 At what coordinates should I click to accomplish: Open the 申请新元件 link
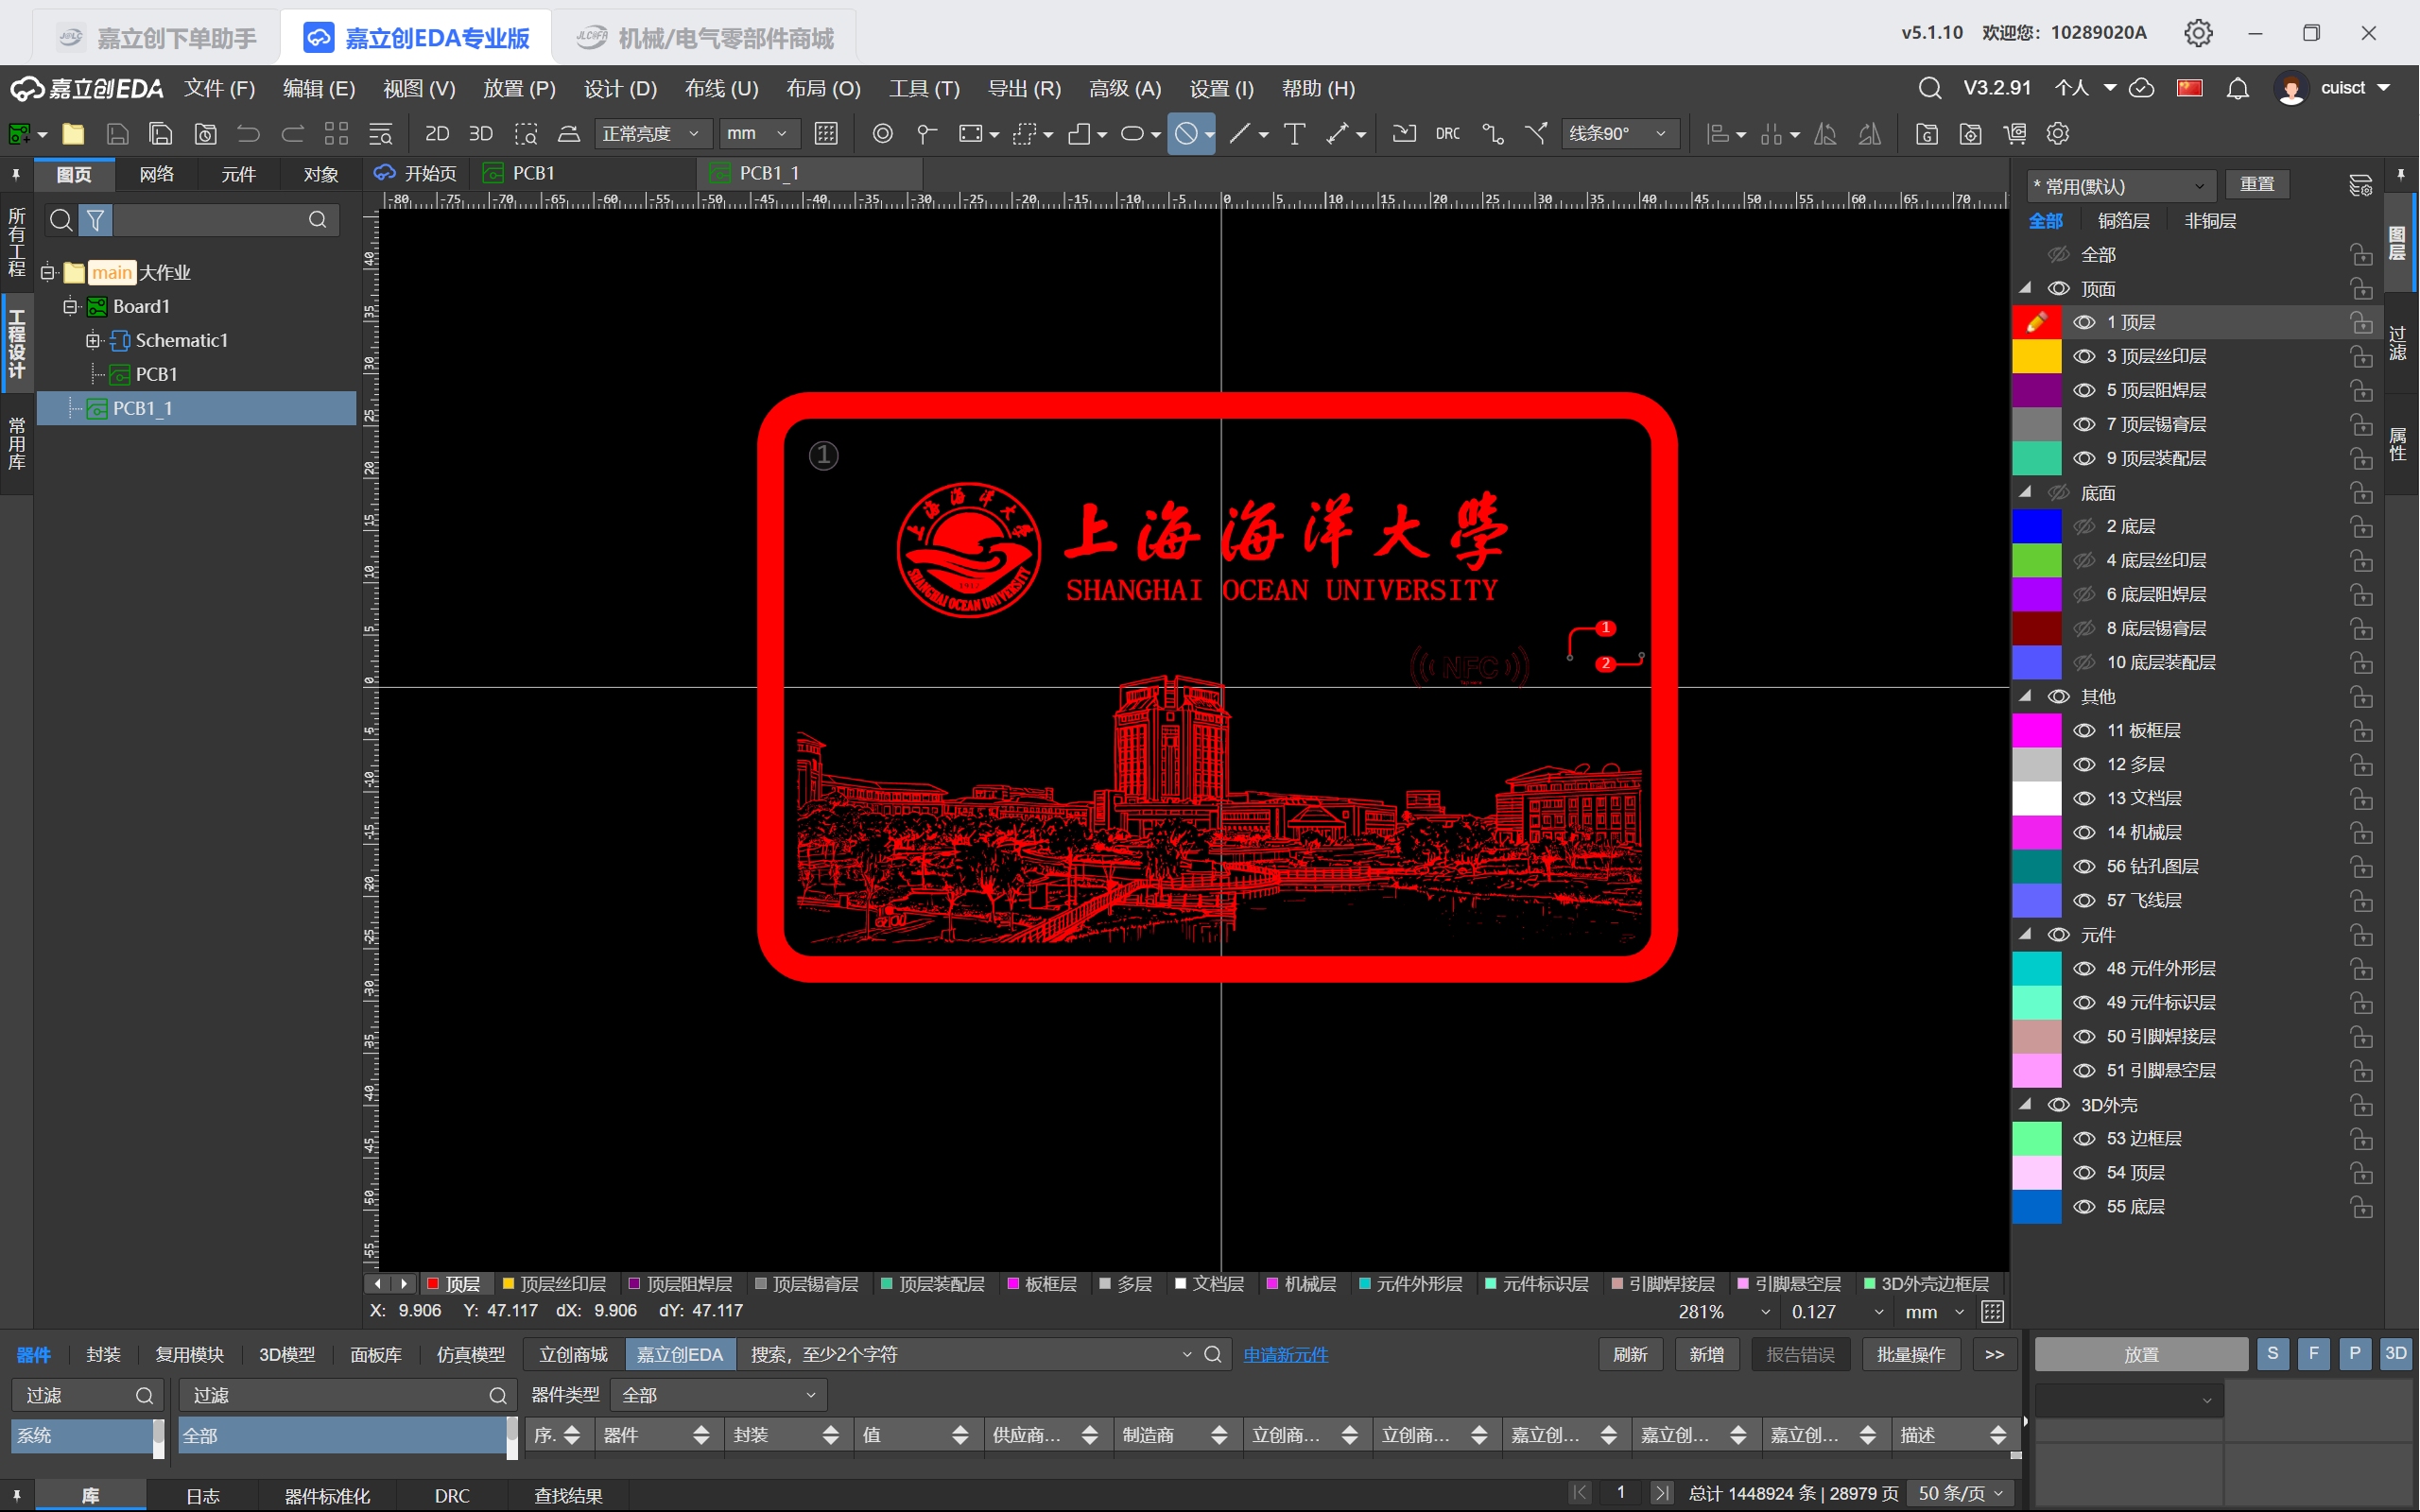1286,1354
